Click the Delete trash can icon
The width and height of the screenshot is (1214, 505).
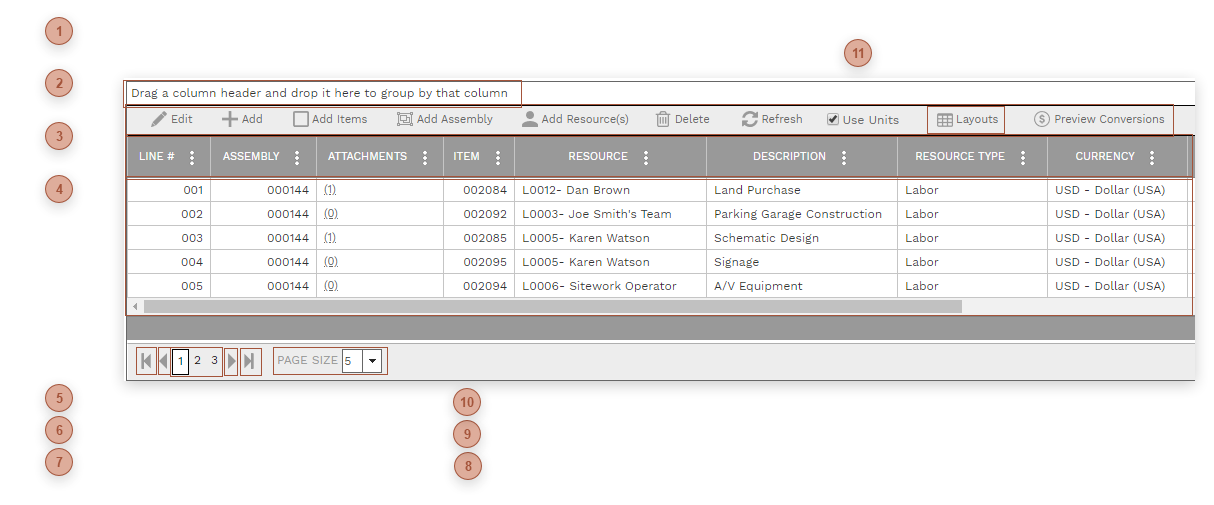click(663, 119)
